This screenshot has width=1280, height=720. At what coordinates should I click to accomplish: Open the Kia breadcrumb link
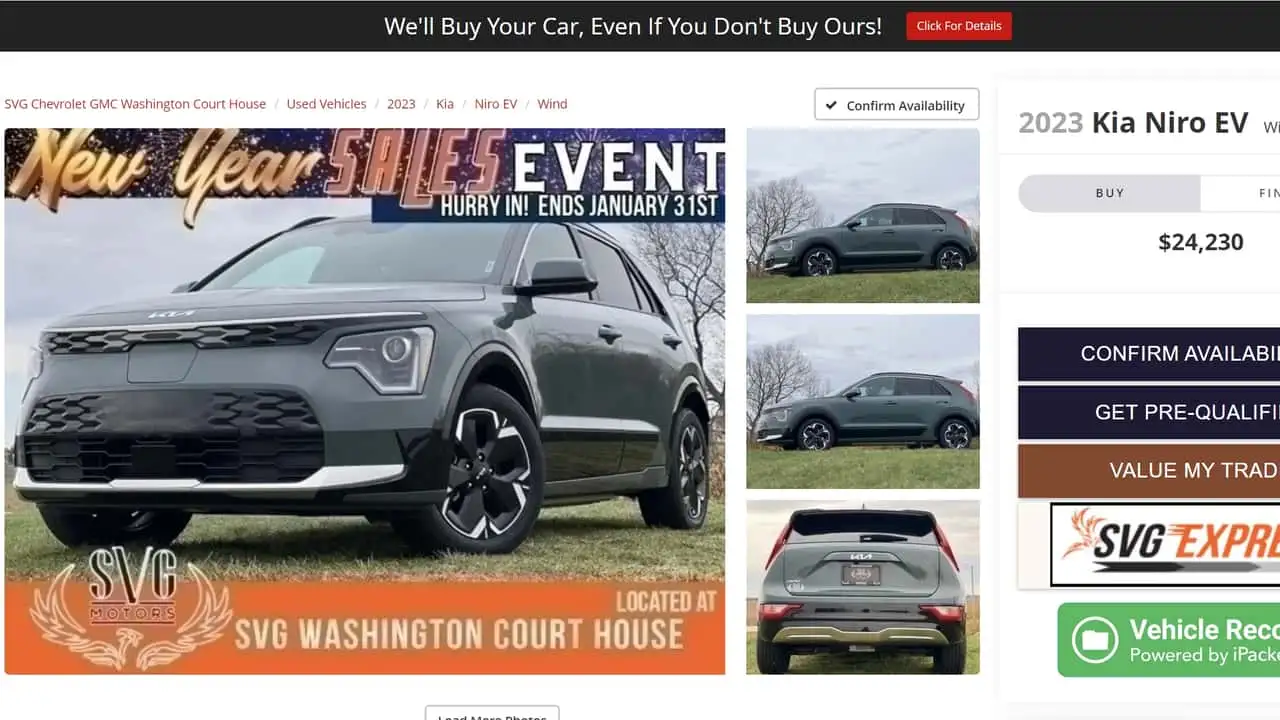click(445, 104)
